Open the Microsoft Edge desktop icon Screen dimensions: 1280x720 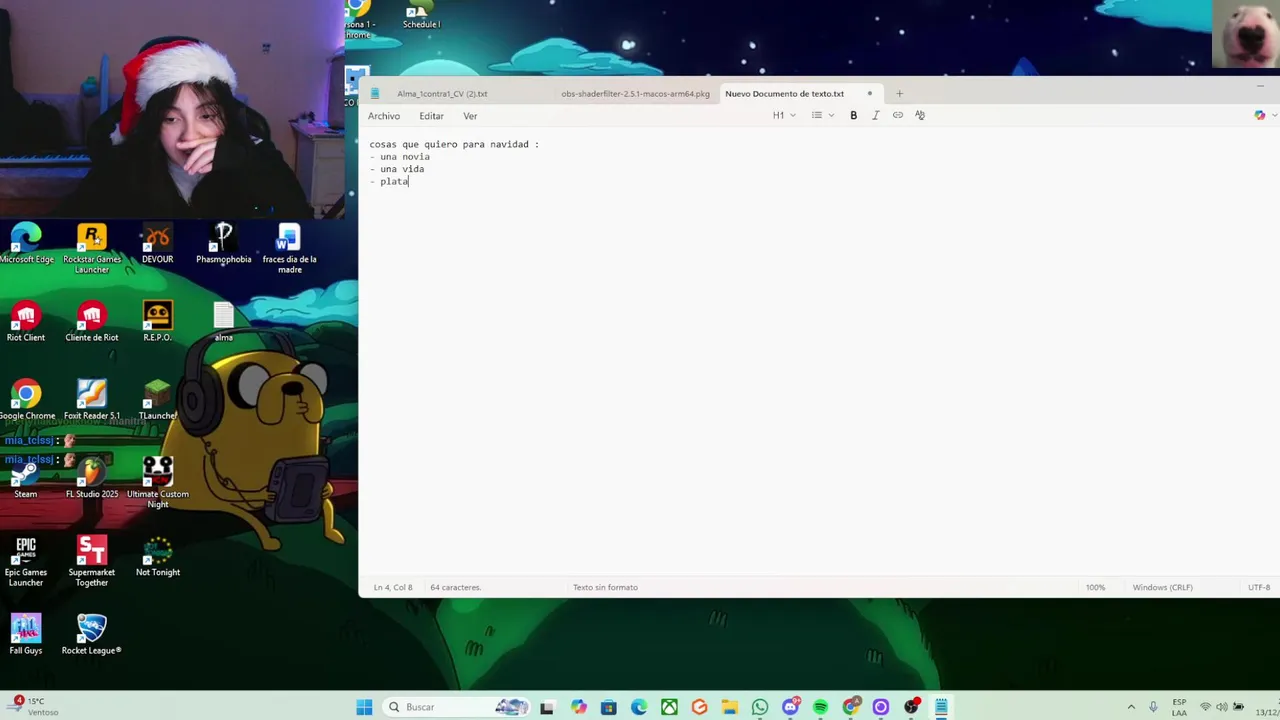point(26,243)
